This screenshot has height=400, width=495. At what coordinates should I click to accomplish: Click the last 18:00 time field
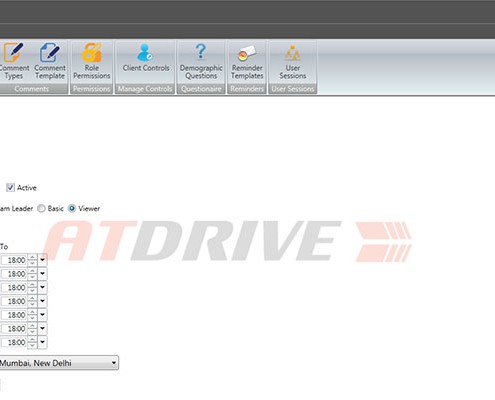pos(14,342)
